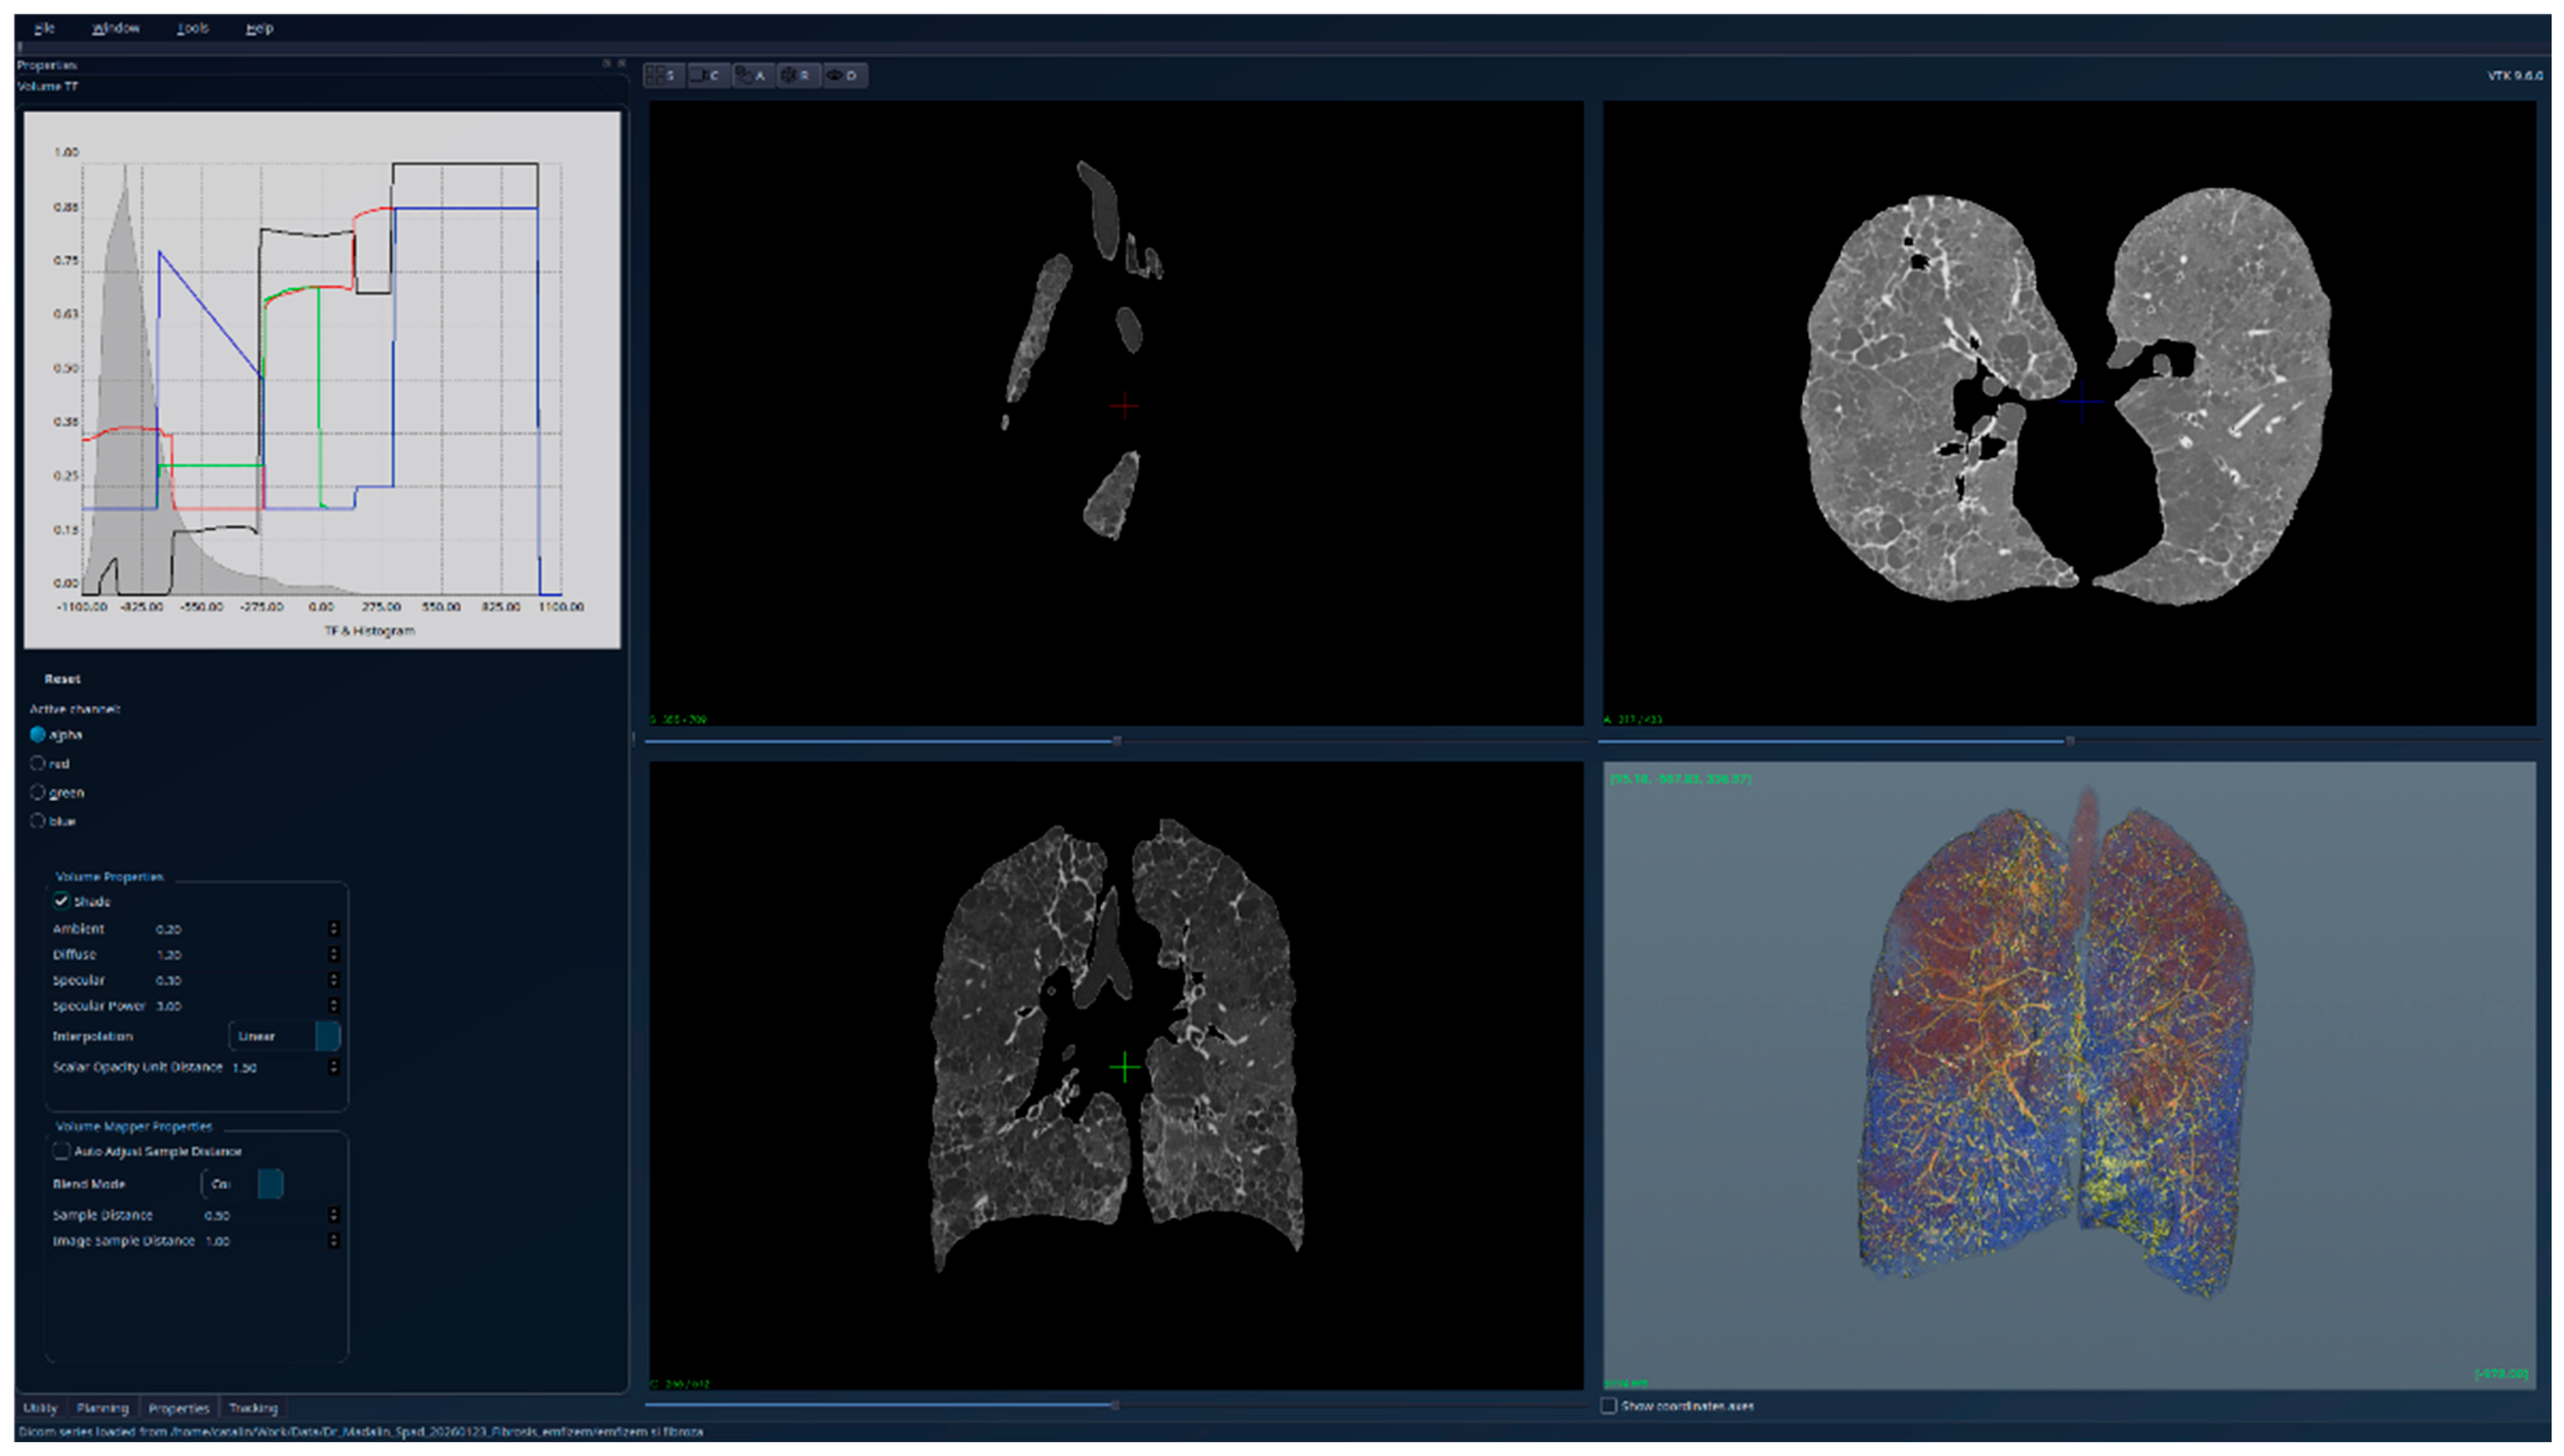Viewport: 2564px width, 1456px height.
Task: Switch to the Planning tab
Action: [x=102, y=1408]
